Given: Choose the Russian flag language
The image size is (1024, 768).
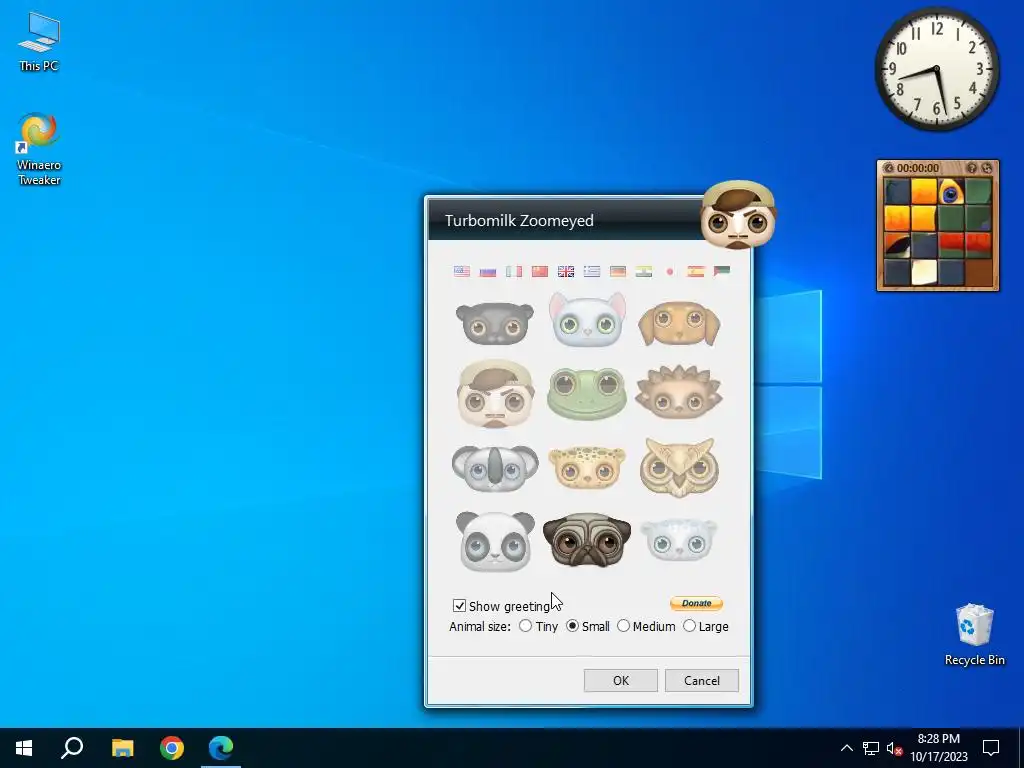Looking at the screenshot, I should tap(488, 271).
